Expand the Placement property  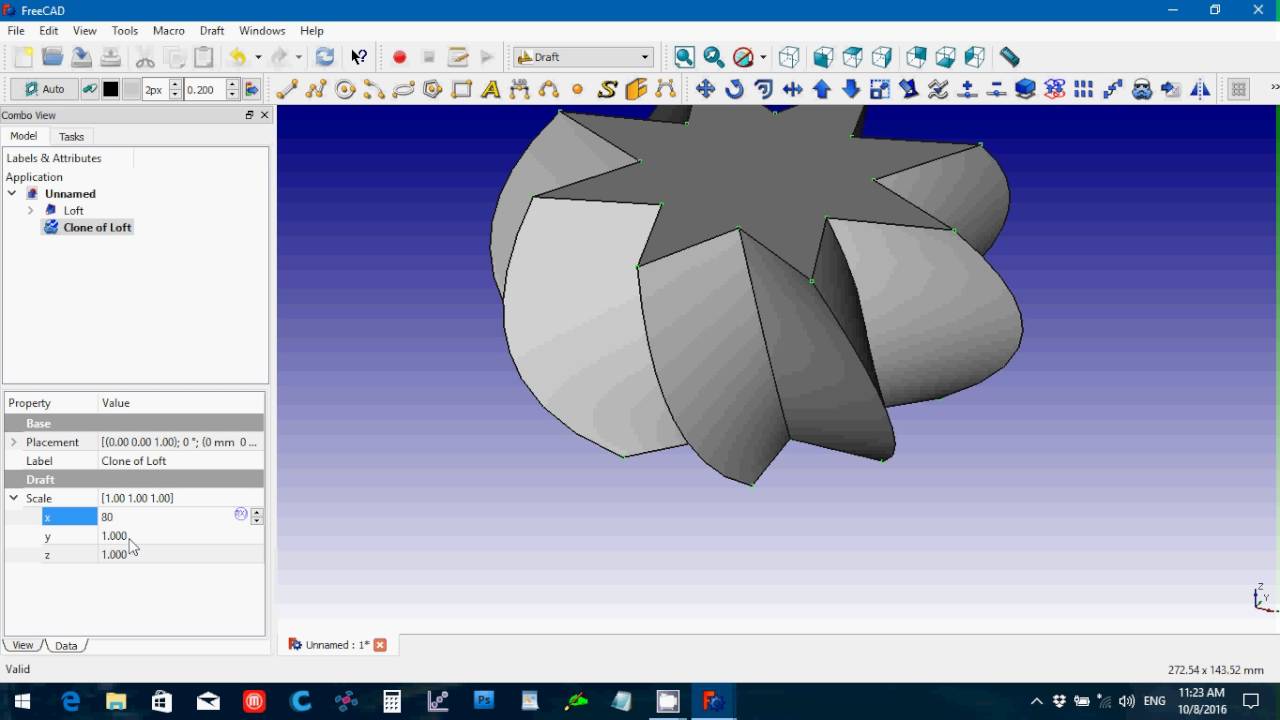13,442
